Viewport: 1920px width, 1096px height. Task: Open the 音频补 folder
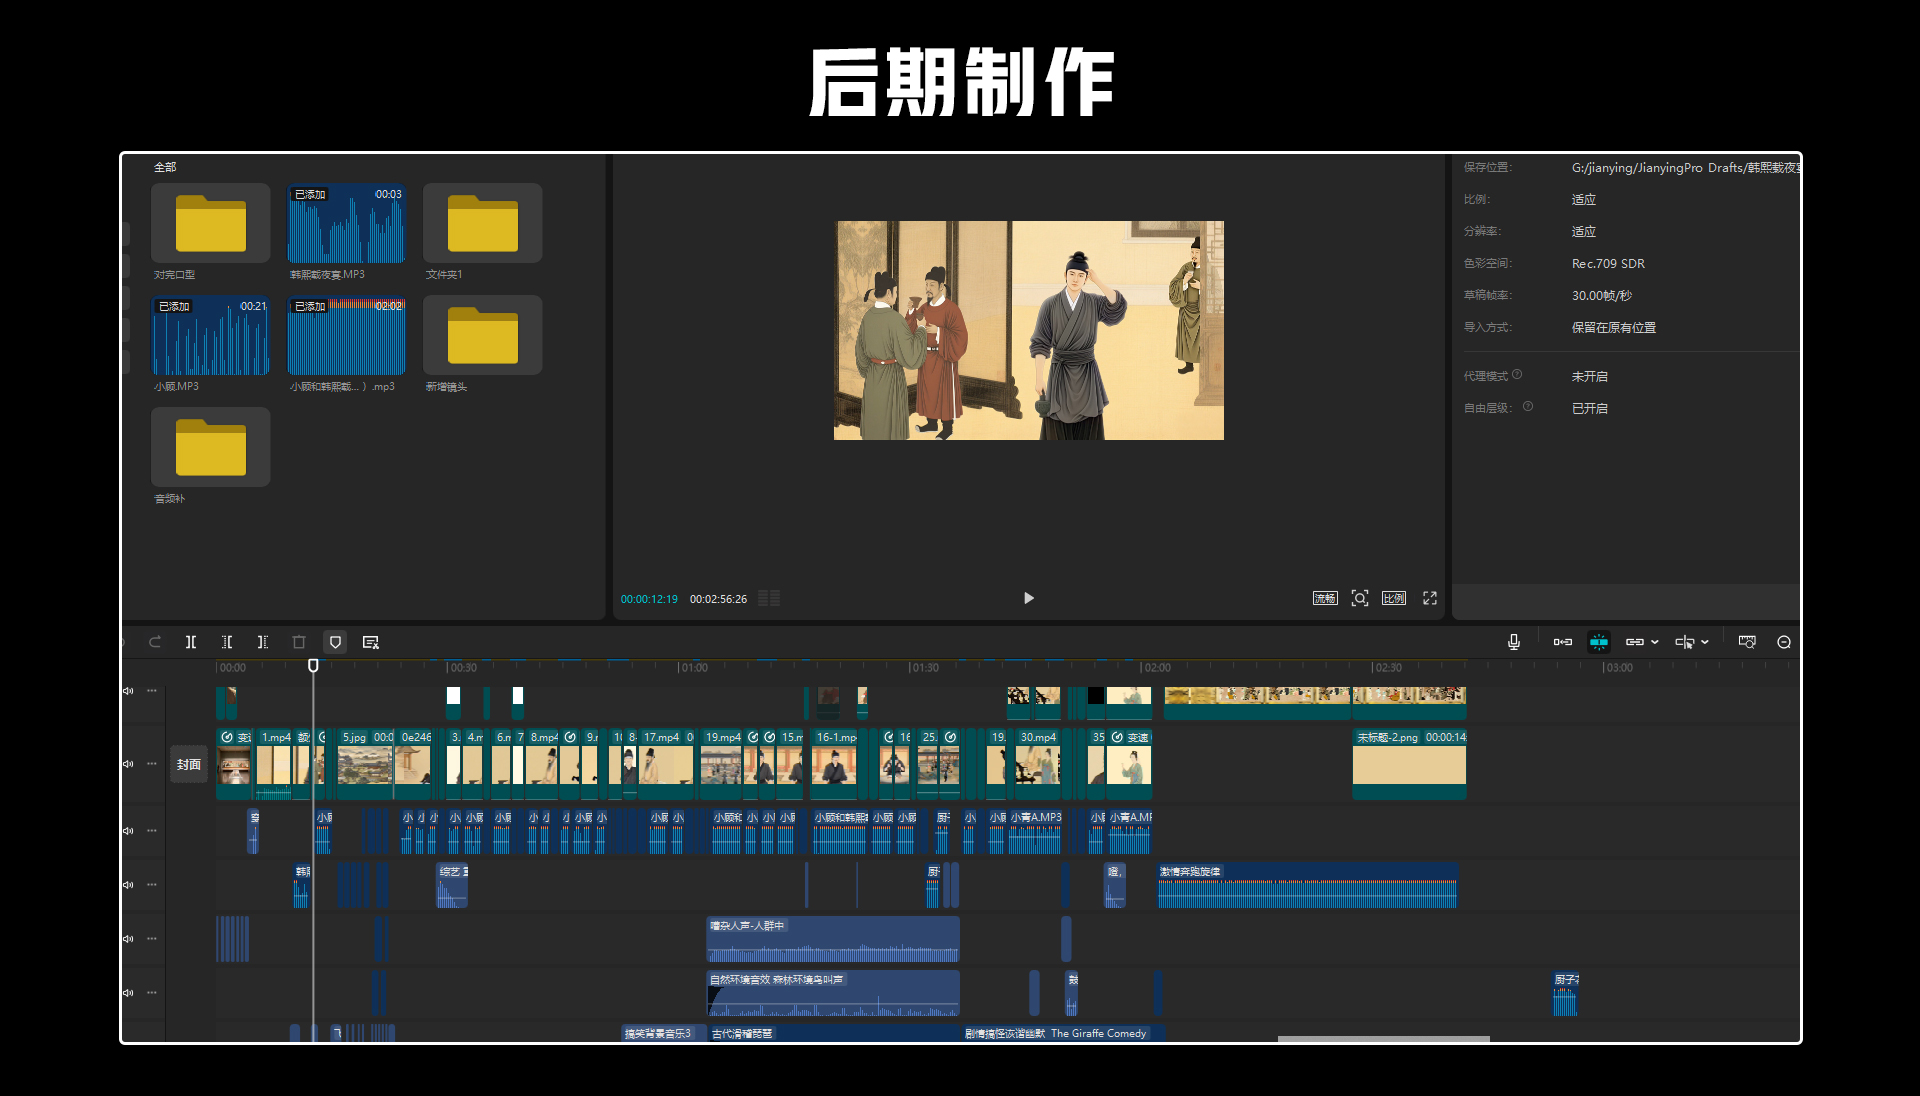(x=211, y=448)
